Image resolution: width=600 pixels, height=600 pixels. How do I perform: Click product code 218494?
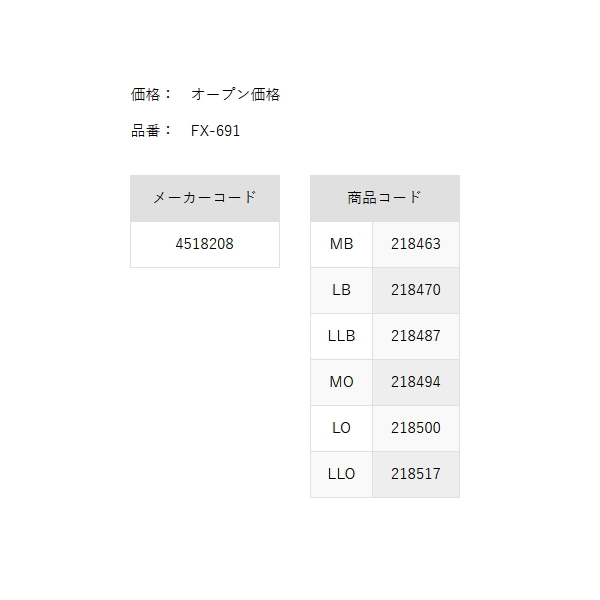coord(416,382)
